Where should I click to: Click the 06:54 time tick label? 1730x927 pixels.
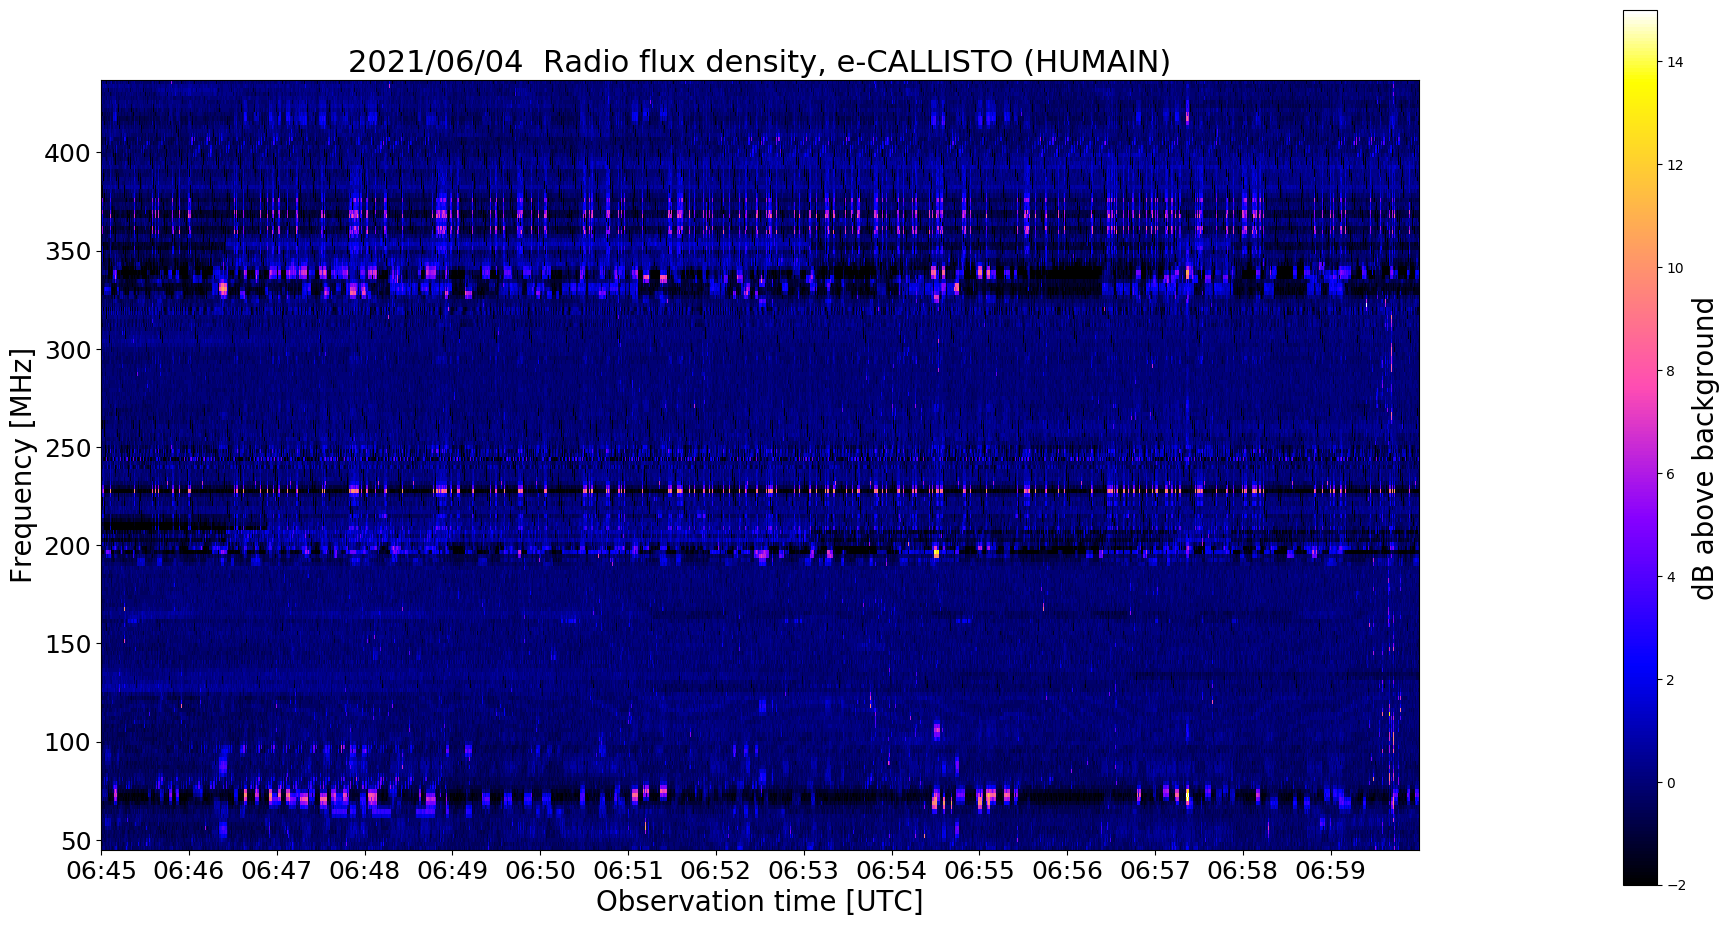pyautogui.click(x=892, y=870)
